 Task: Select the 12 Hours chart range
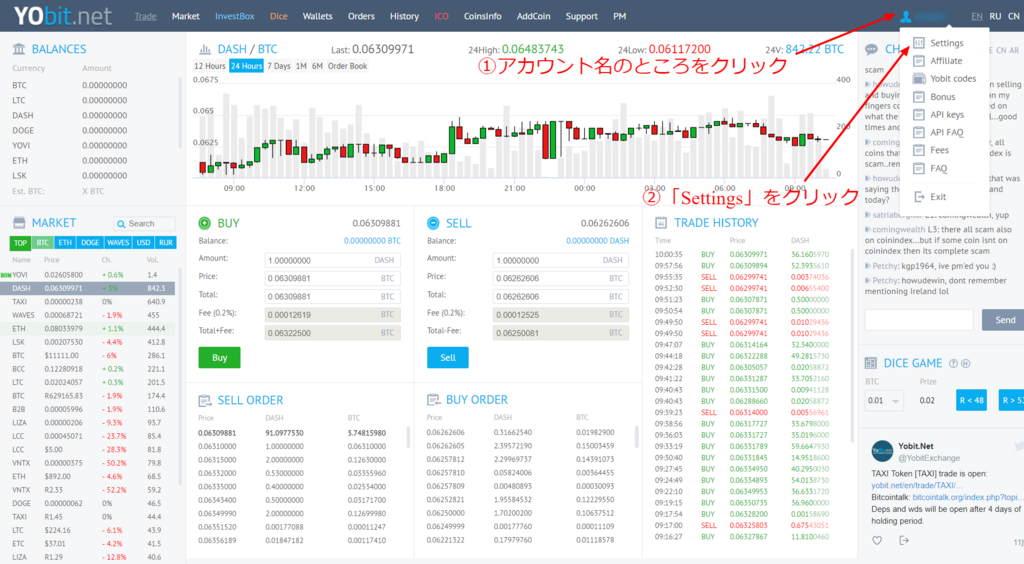tap(209, 66)
